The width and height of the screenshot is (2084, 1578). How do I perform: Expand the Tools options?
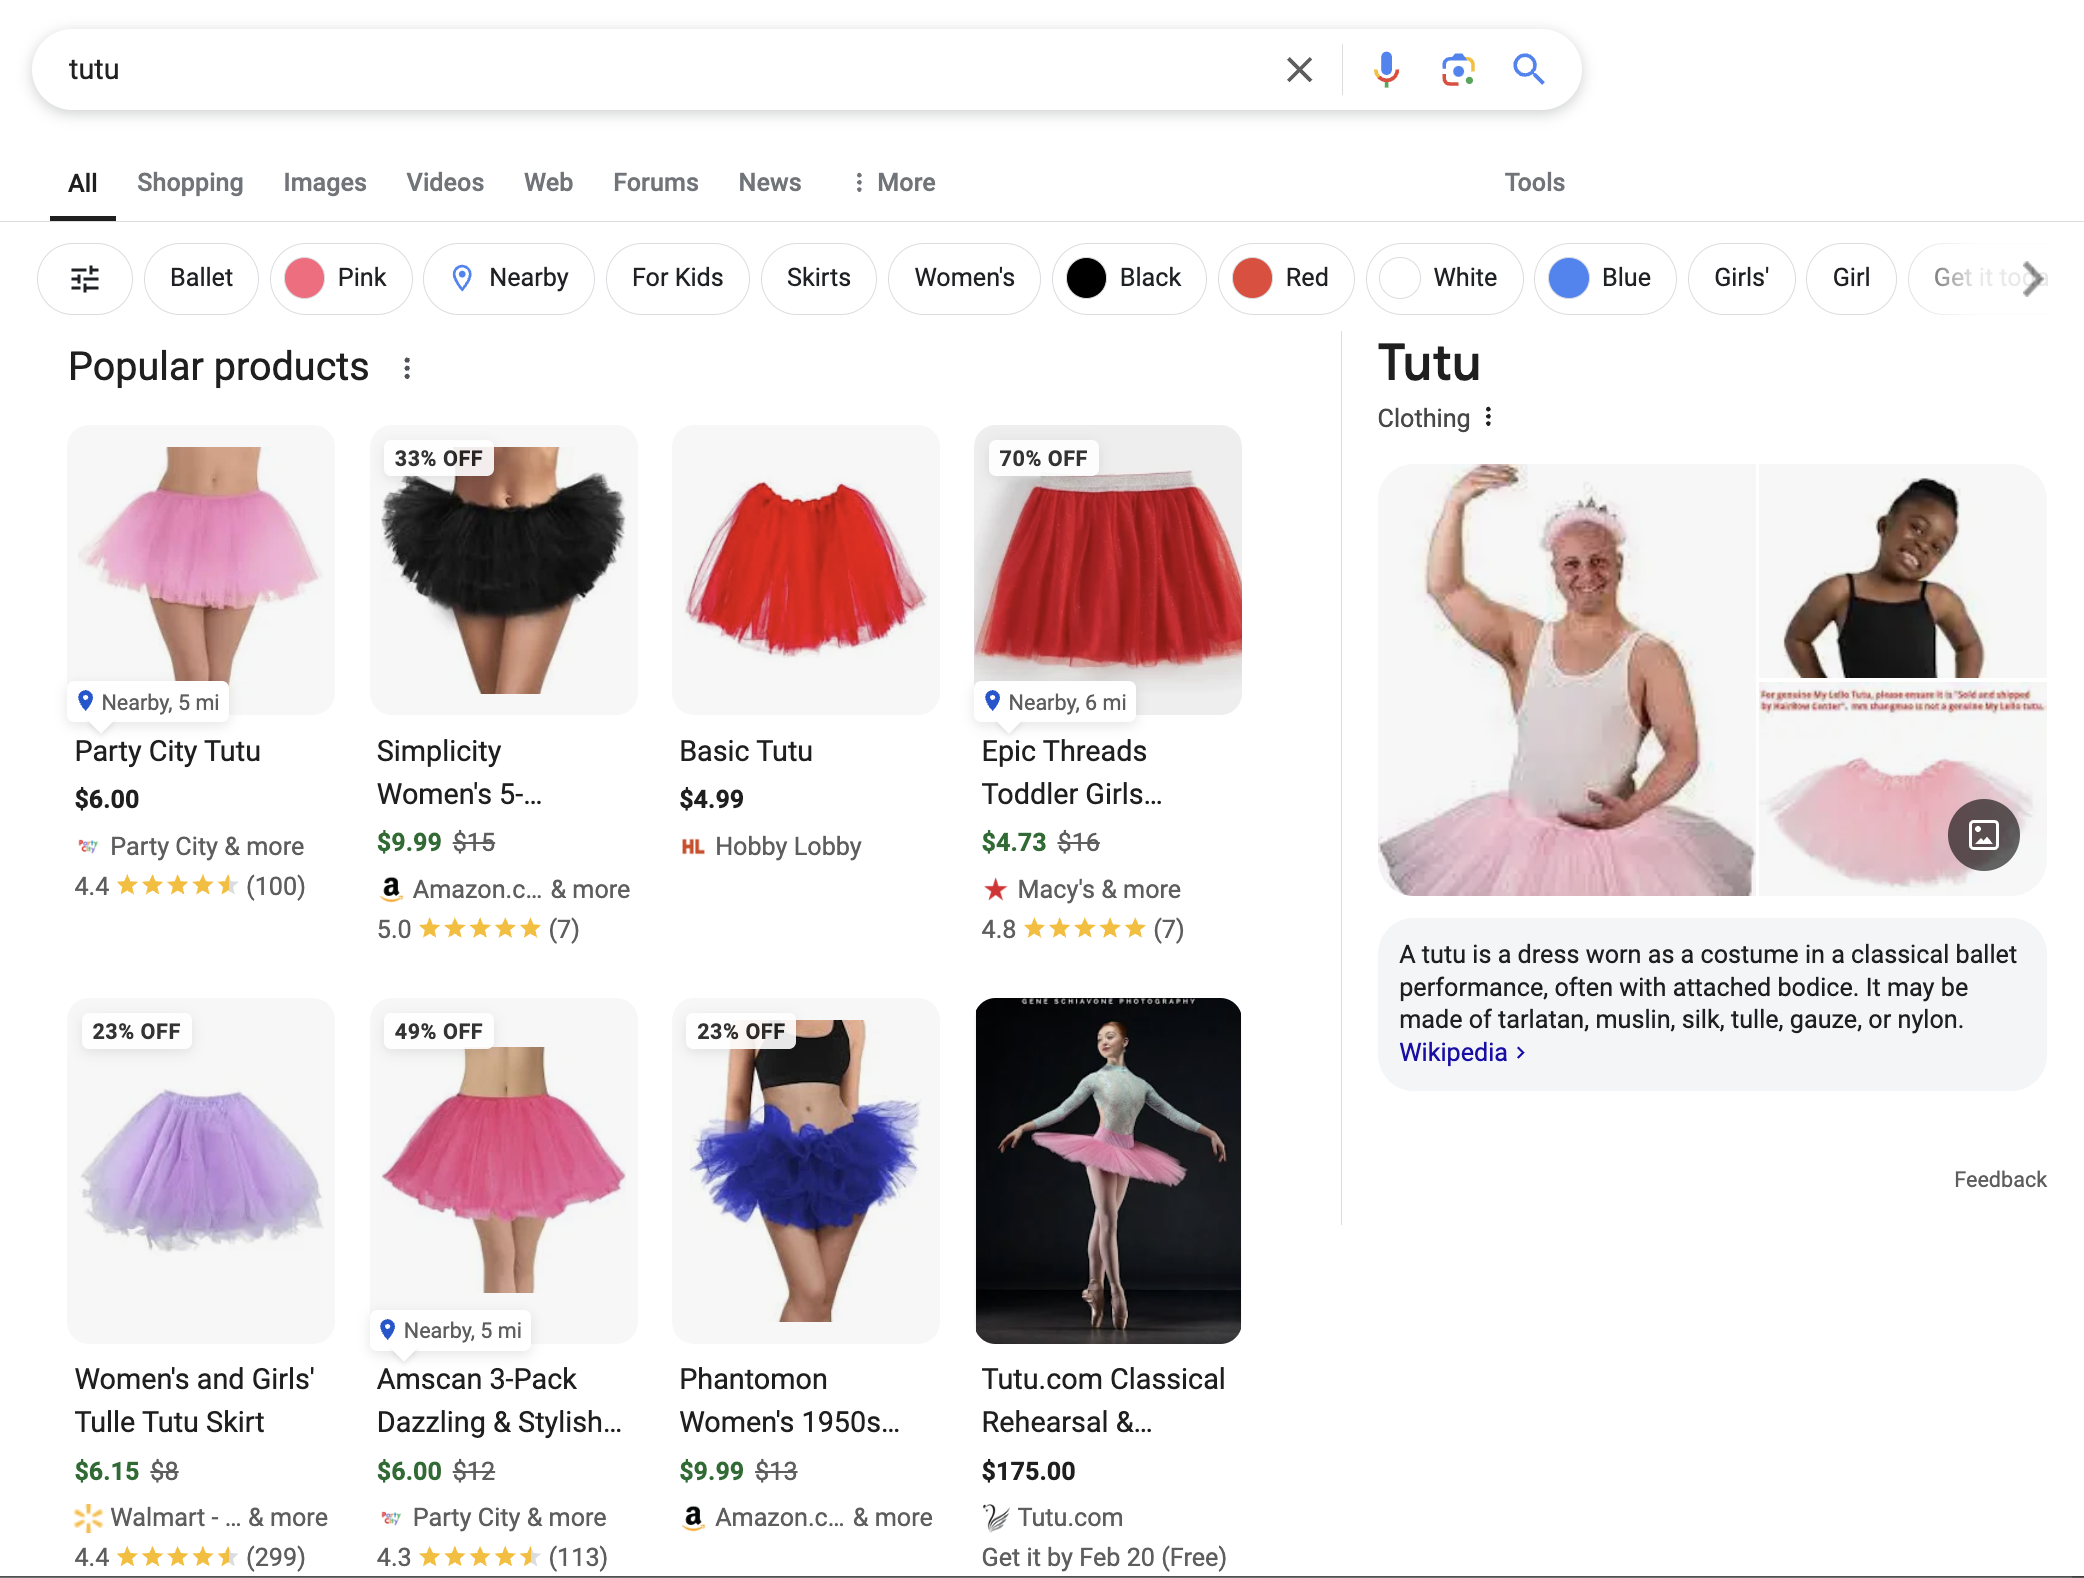coord(1534,182)
